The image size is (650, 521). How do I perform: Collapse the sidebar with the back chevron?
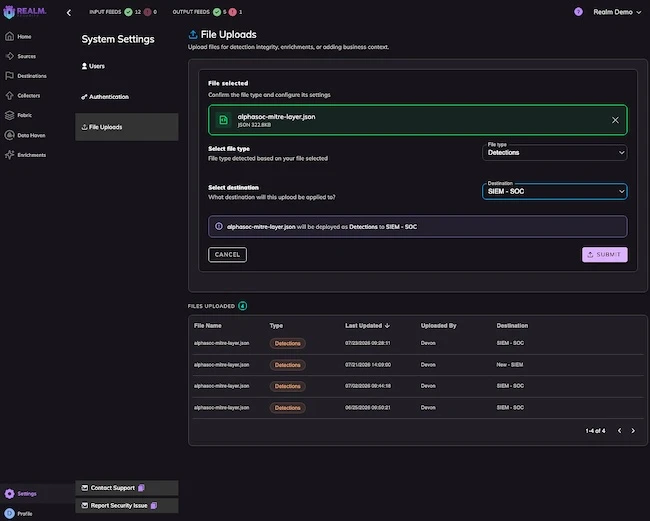pyautogui.click(x=69, y=13)
